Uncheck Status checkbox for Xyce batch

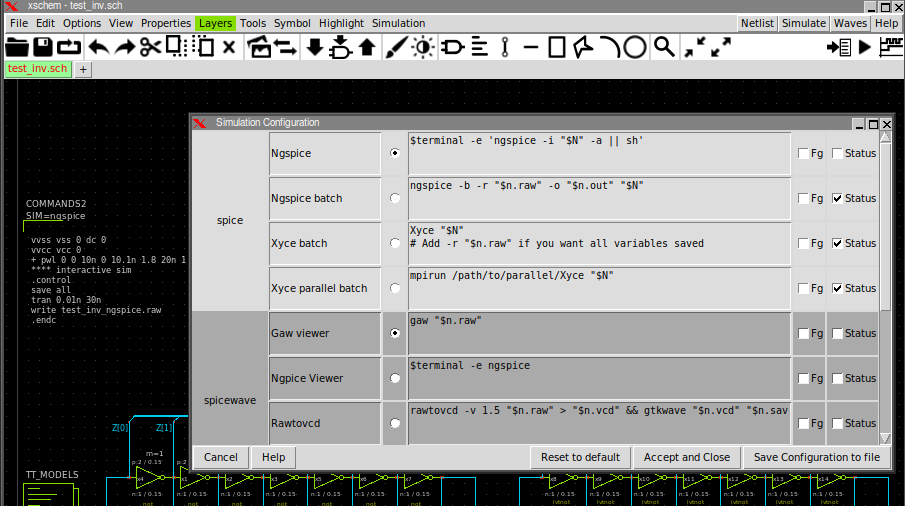pos(837,243)
